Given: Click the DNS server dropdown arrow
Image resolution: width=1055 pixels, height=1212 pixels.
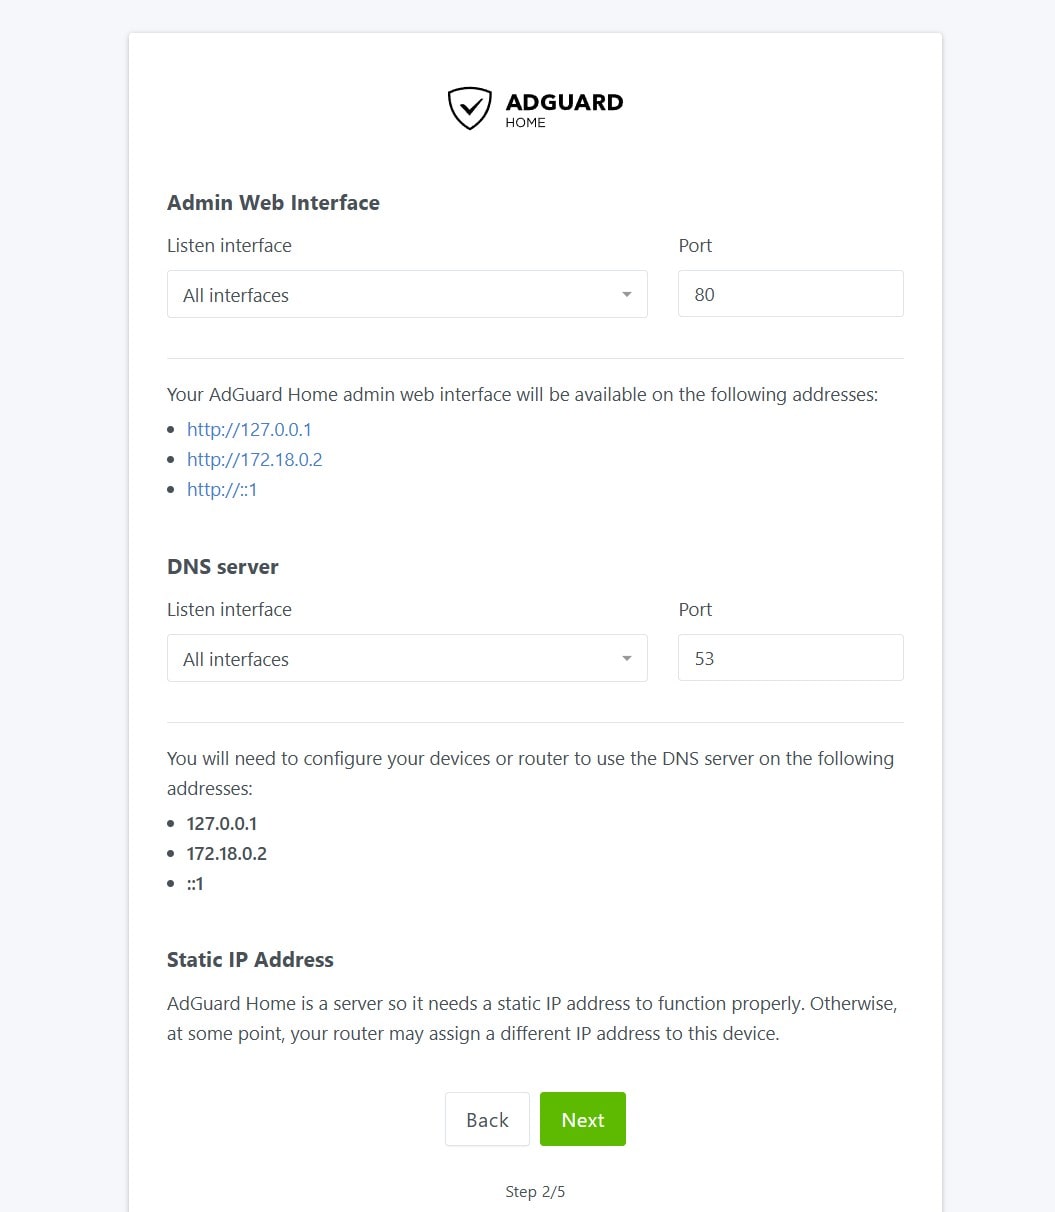Looking at the screenshot, I should pos(627,659).
